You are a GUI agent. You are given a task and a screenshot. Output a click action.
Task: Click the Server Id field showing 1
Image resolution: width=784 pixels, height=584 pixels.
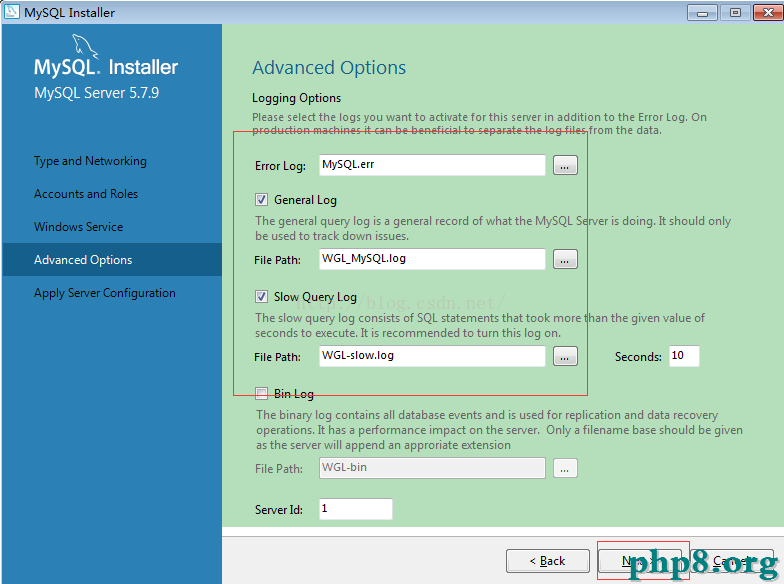pos(356,509)
